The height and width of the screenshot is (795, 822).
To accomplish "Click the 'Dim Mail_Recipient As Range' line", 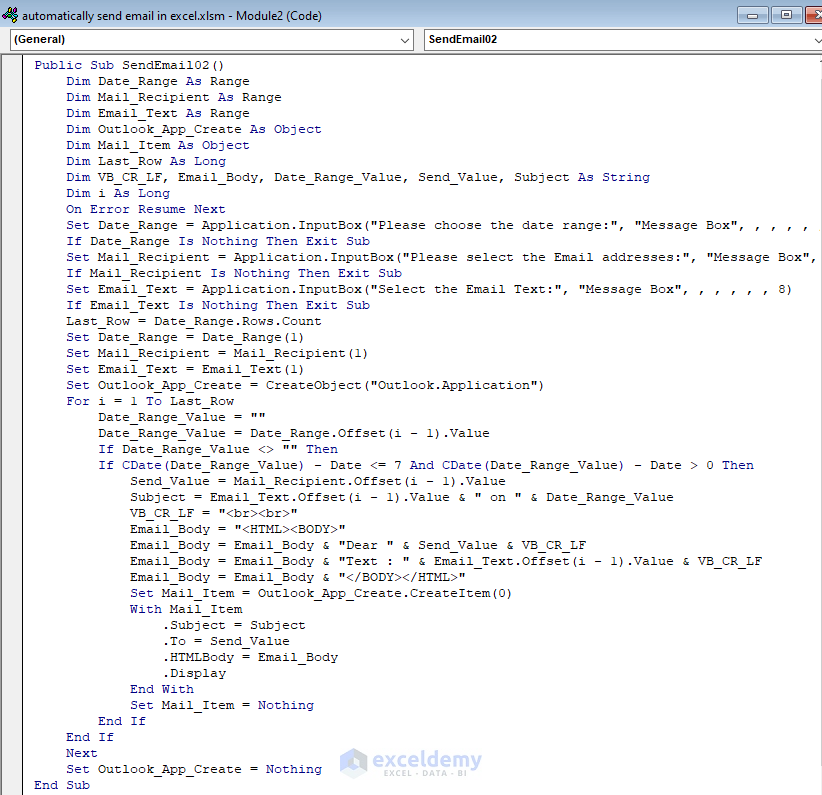I will tap(174, 98).
